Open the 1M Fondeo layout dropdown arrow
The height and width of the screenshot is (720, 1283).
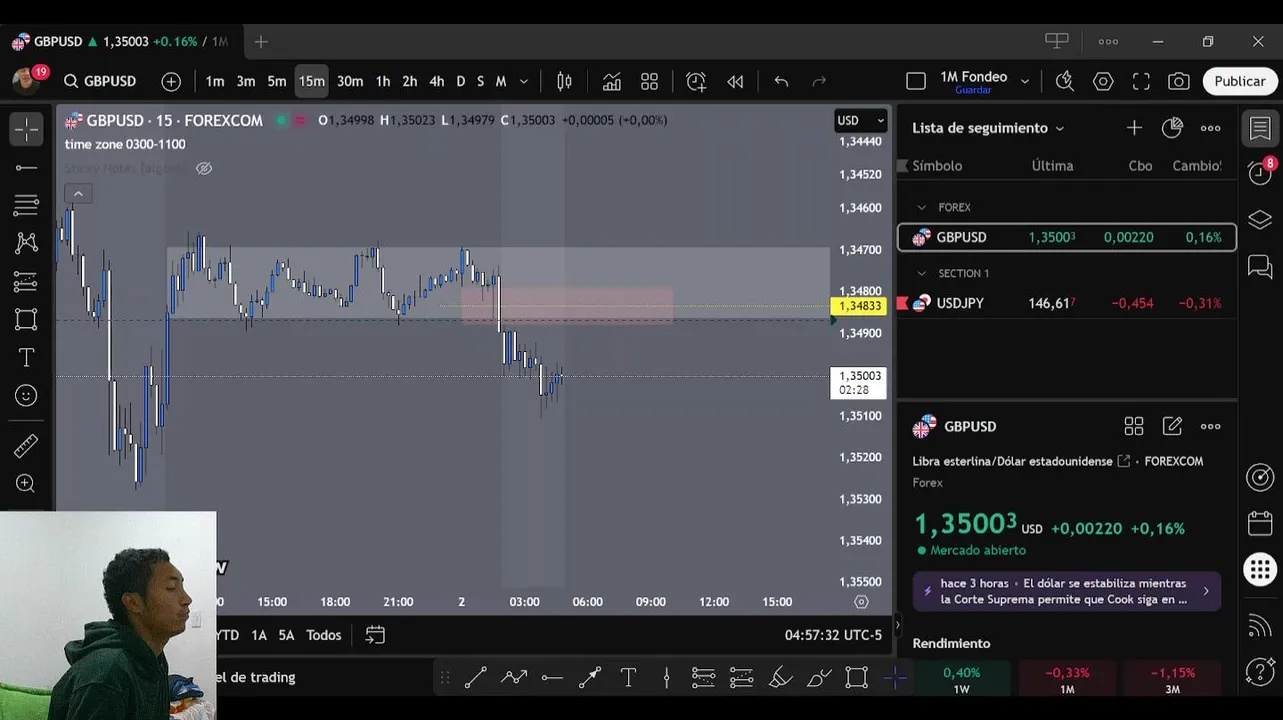(x=1024, y=81)
